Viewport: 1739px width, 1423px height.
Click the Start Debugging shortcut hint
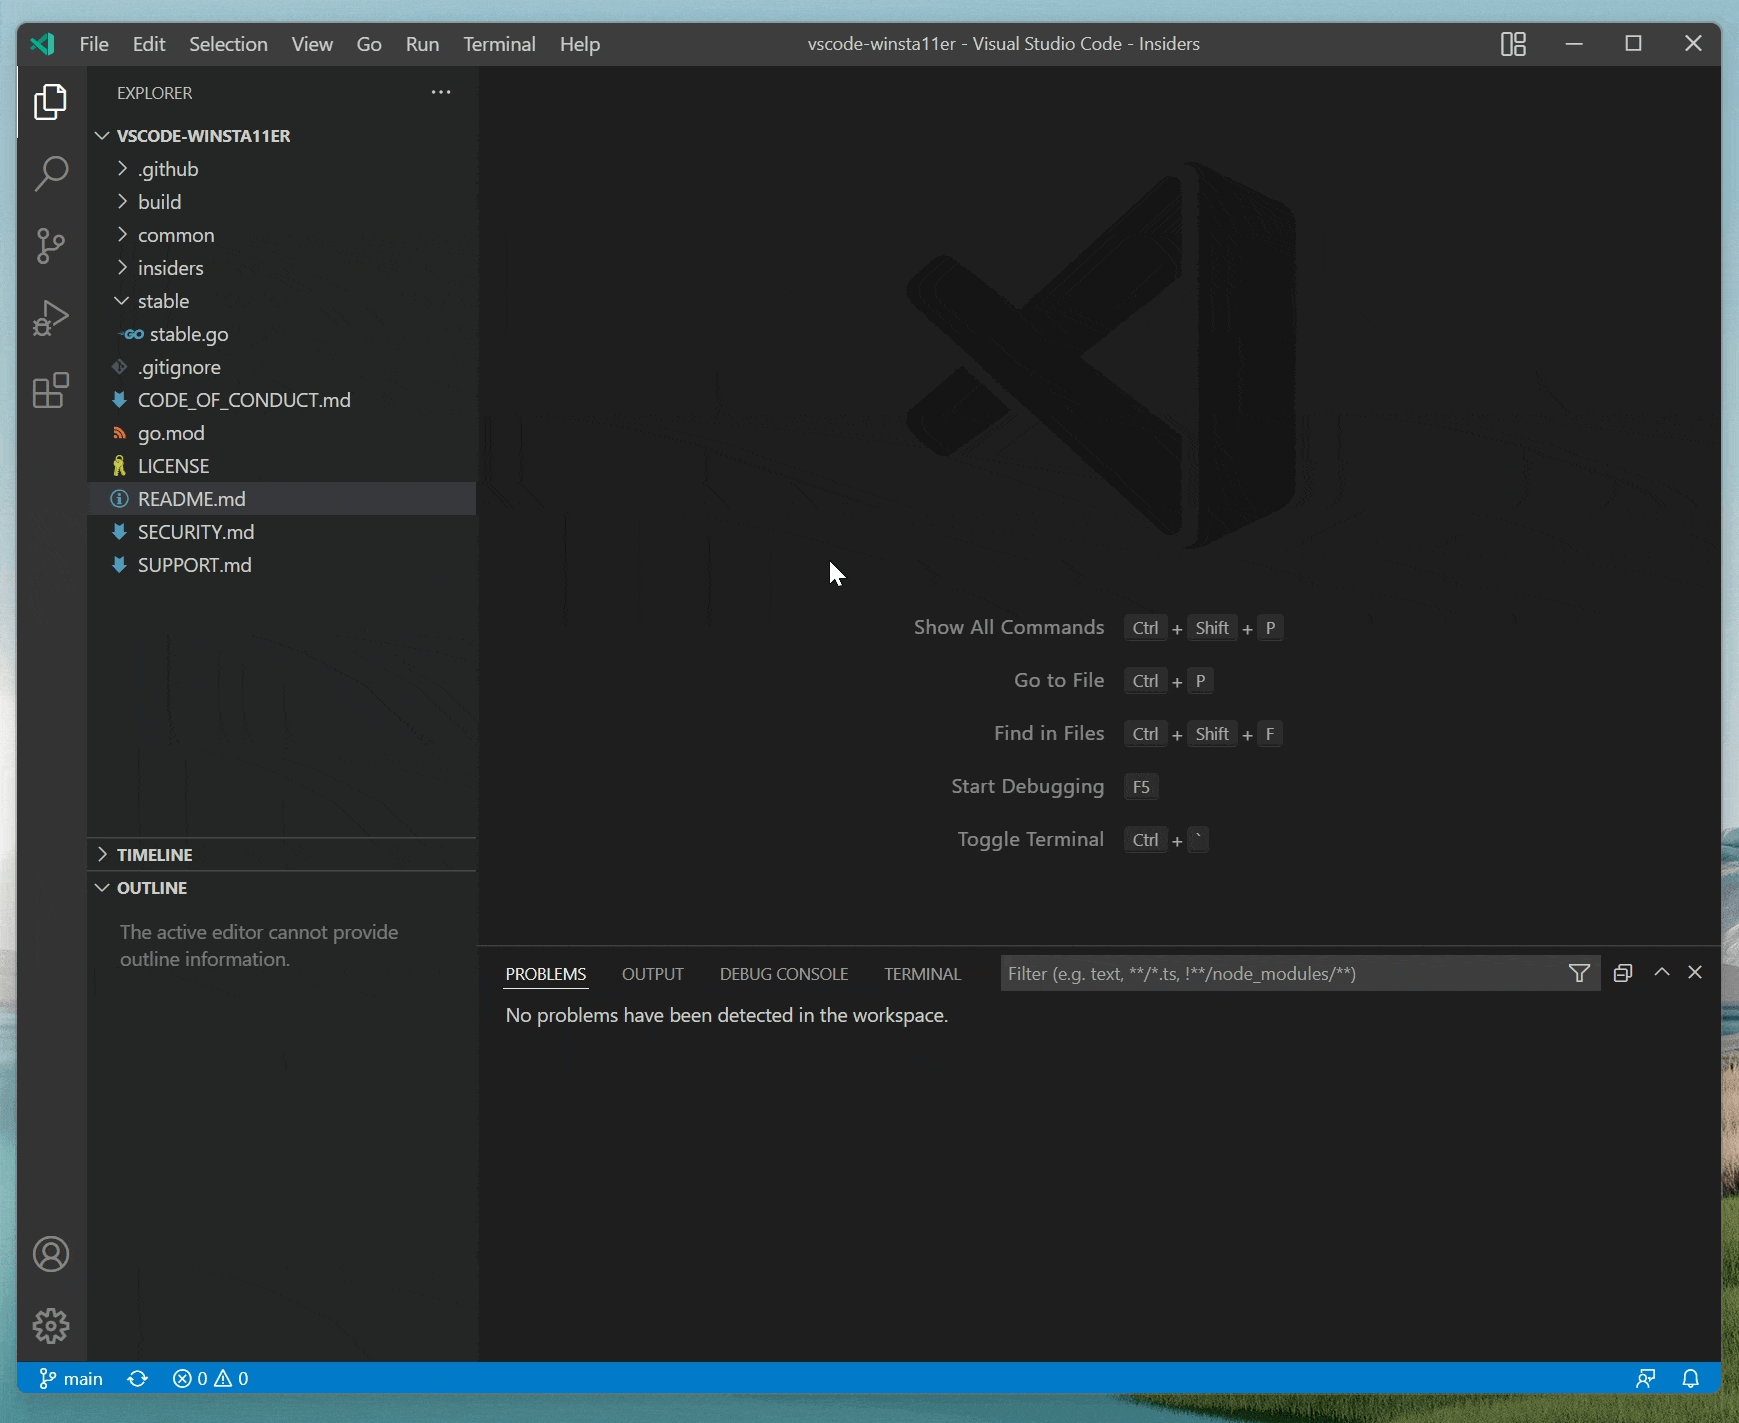[1054, 787]
